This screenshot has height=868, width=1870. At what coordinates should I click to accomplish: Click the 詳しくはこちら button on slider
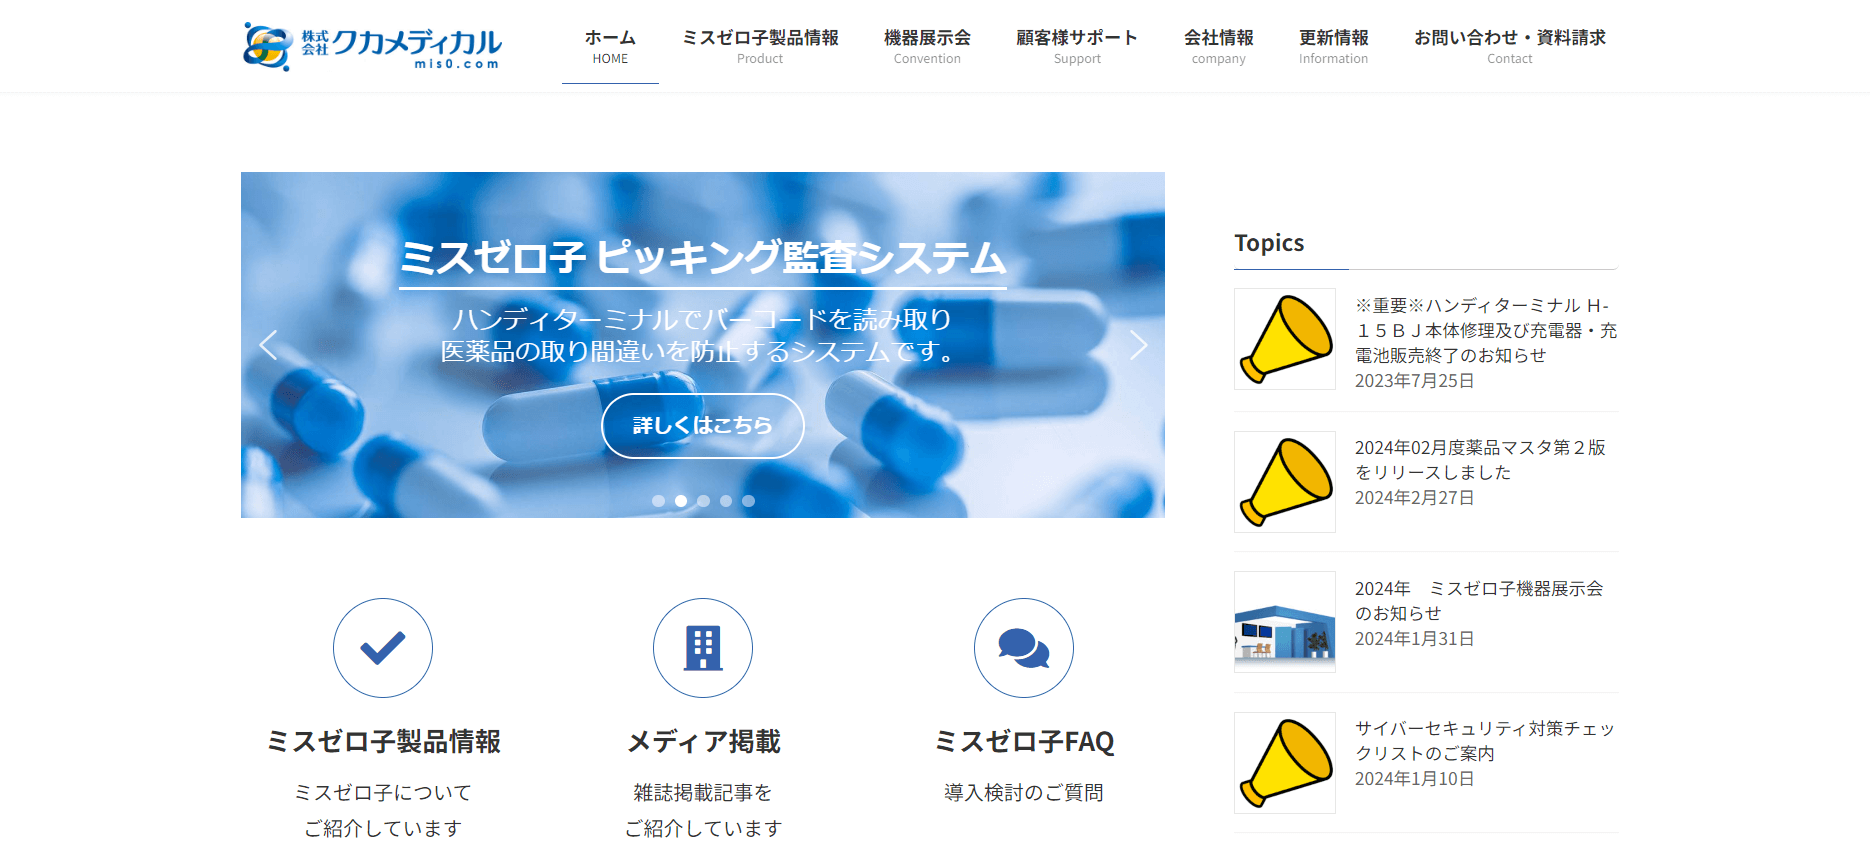pyautogui.click(x=703, y=426)
